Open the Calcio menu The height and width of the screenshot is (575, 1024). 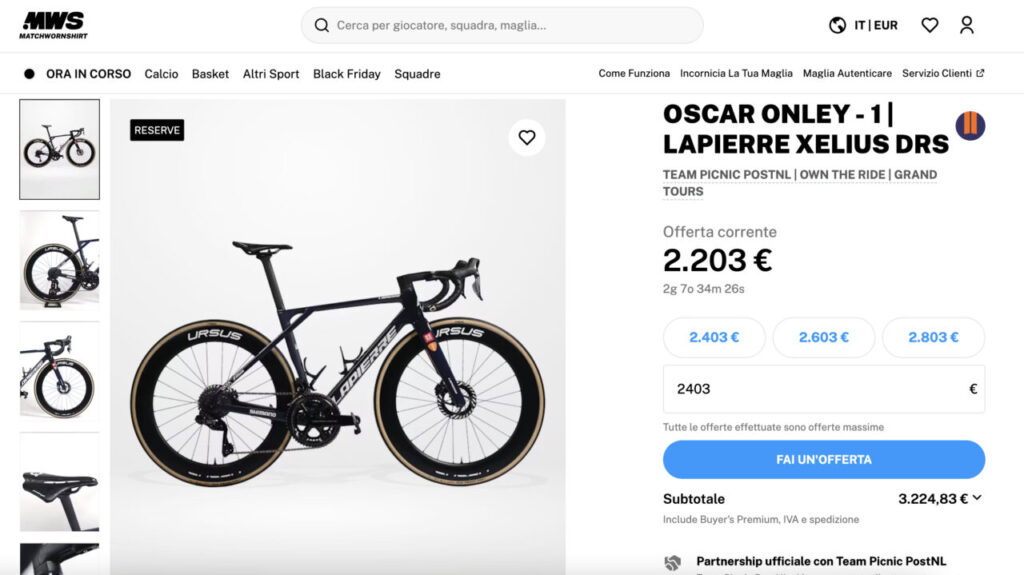pos(161,74)
